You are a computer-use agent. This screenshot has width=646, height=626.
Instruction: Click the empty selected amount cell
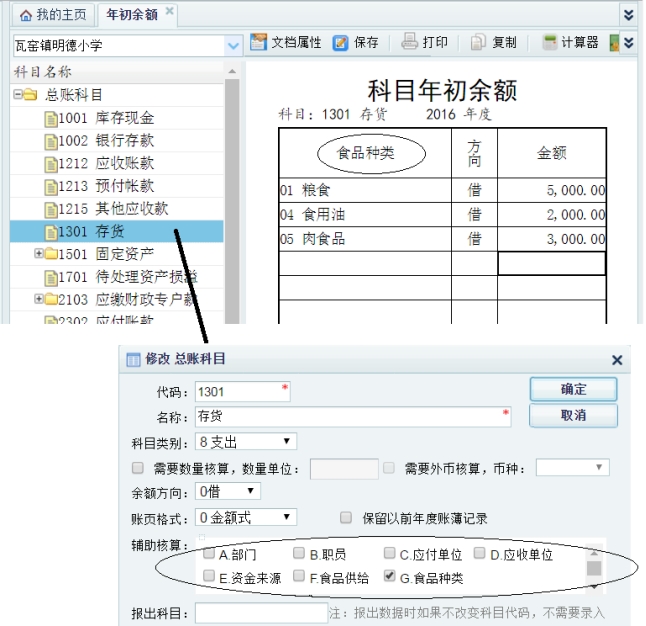point(552,263)
